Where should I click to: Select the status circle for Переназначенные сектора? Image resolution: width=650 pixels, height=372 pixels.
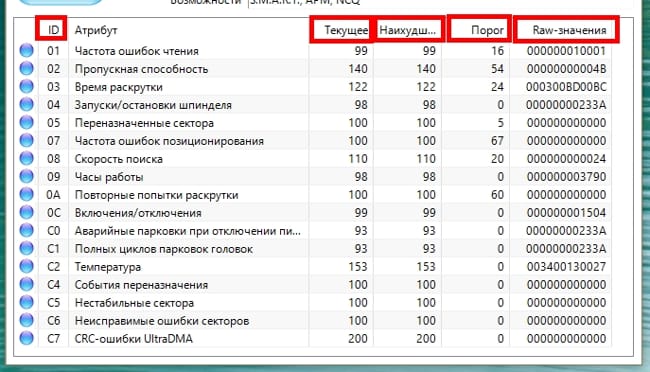tap(27, 123)
